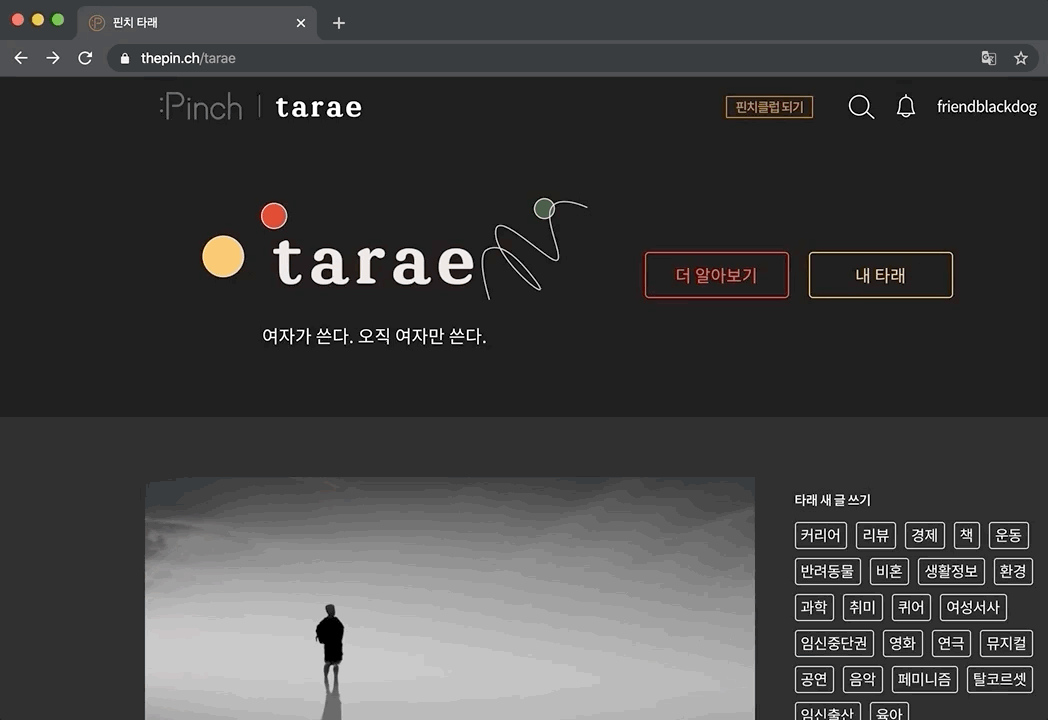Open friendblackdog user menu
Screen dimensions: 1048x720
[x=987, y=107]
